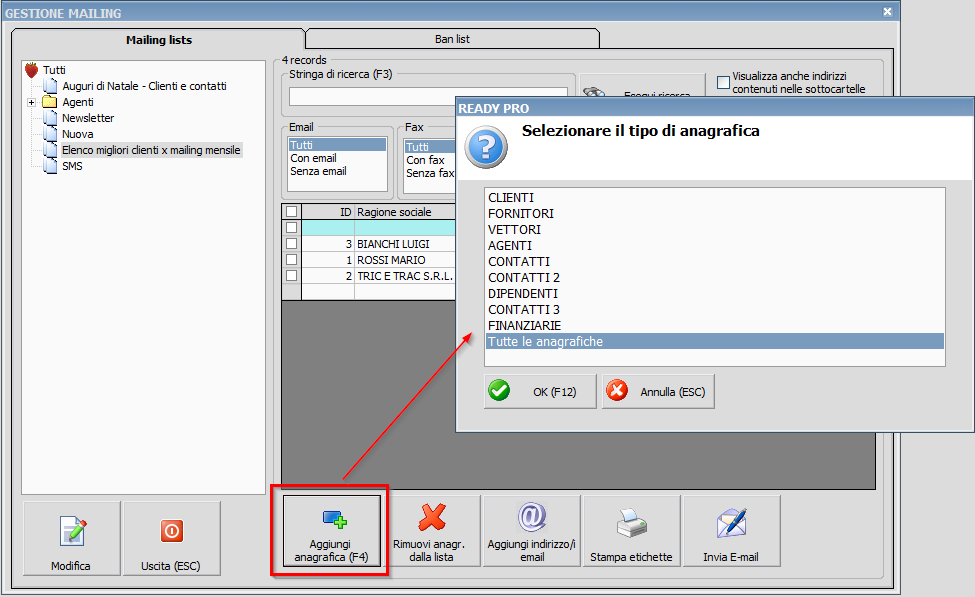975x597 pixels.
Task: Choose Tutte le anagrafiche entry
Action: [x=715, y=341]
